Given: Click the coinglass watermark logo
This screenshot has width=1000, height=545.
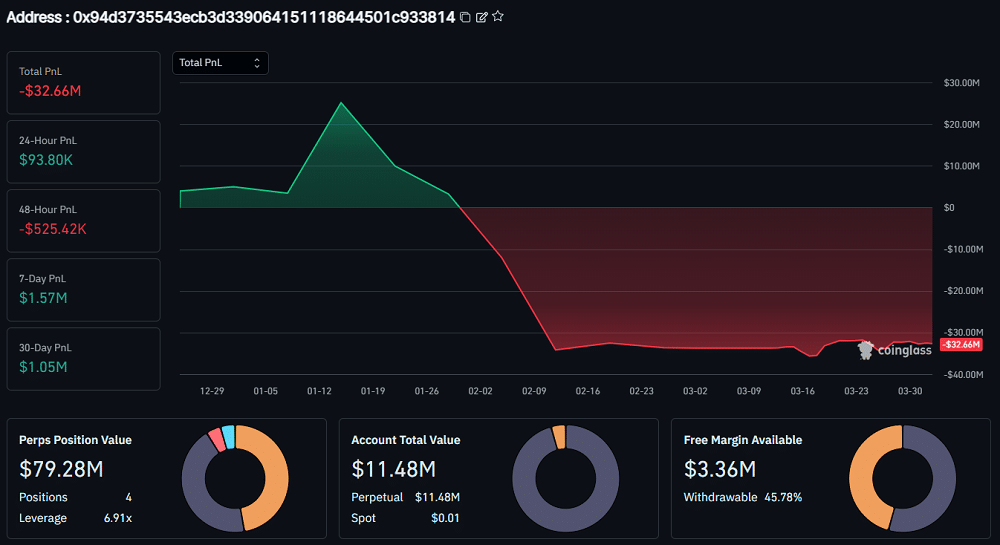Looking at the screenshot, I should pyautogui.click(x=894, y=350).
